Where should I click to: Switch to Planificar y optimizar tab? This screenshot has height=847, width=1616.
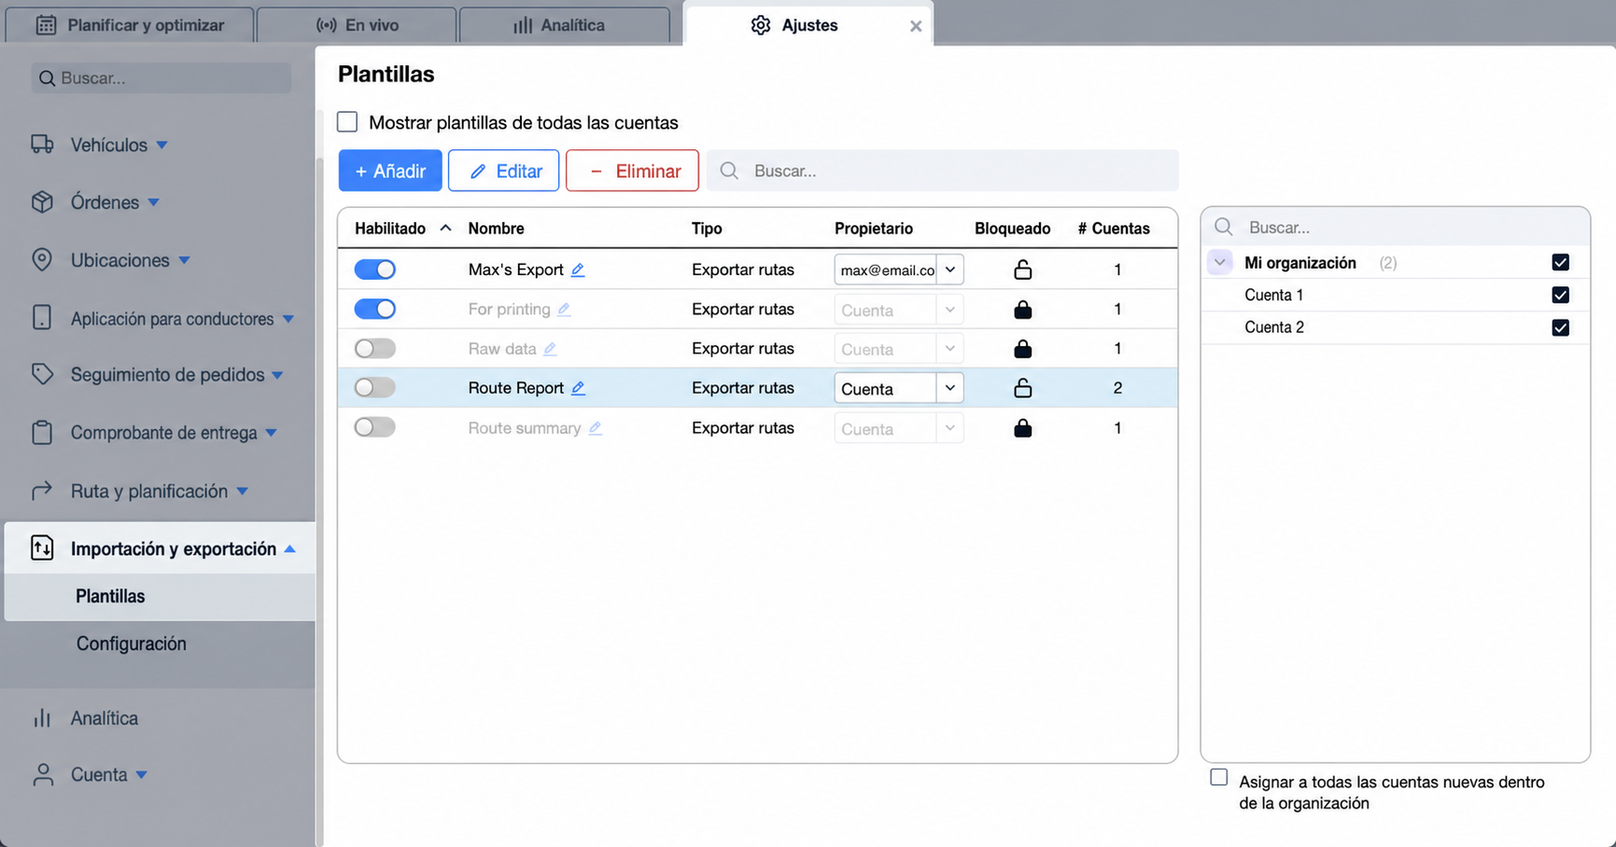coord(130,25)
